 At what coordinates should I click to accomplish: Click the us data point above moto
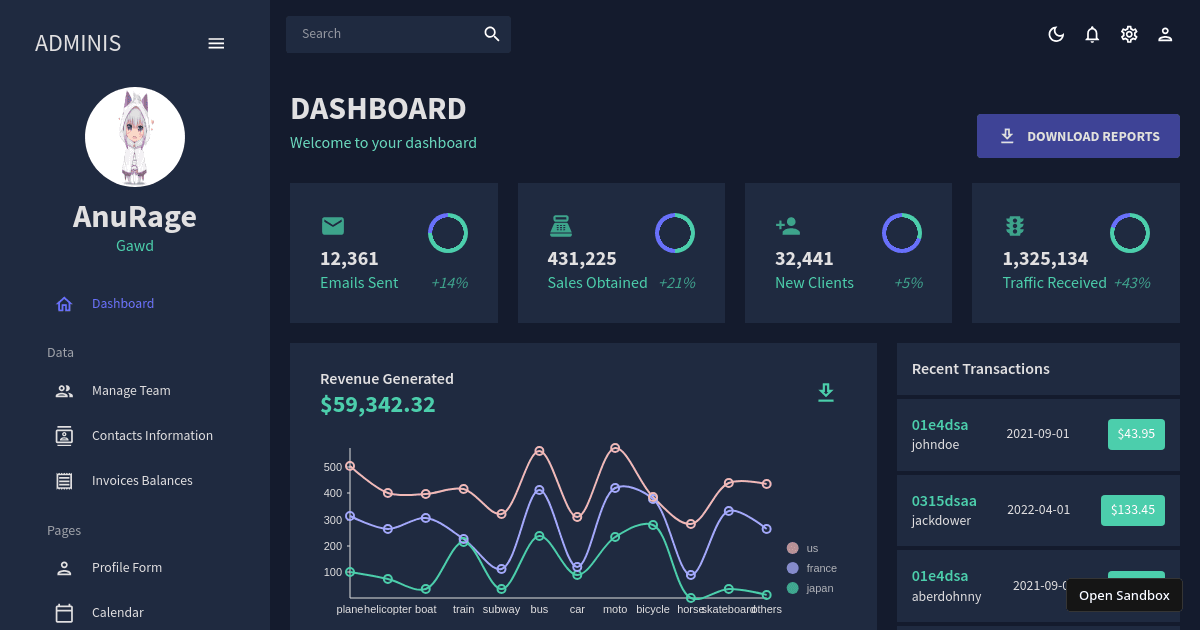615,448
